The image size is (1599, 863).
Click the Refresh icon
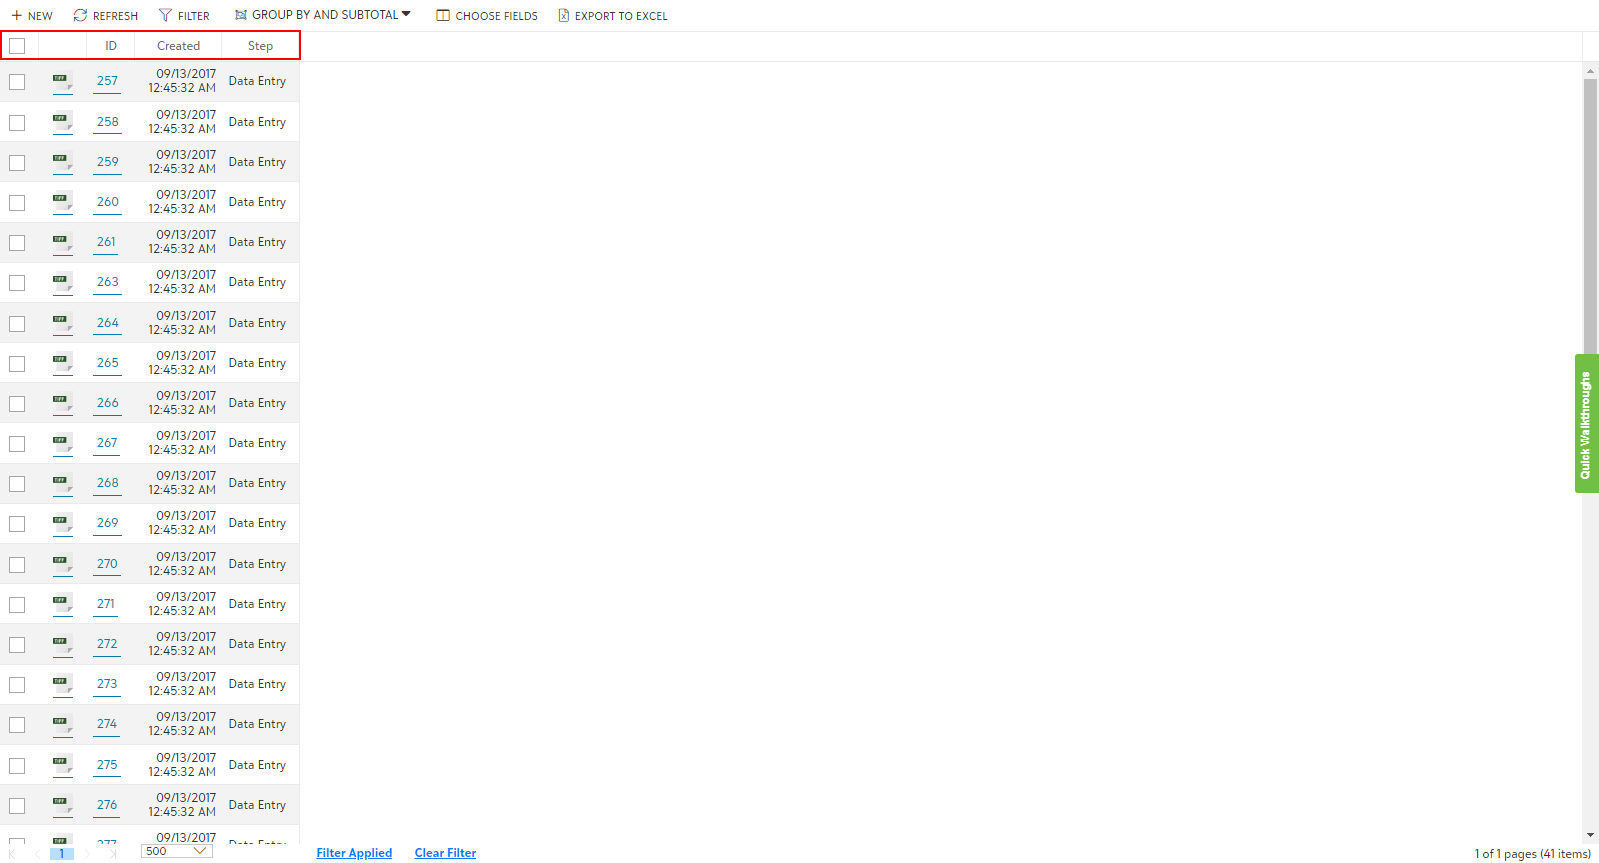80,16
